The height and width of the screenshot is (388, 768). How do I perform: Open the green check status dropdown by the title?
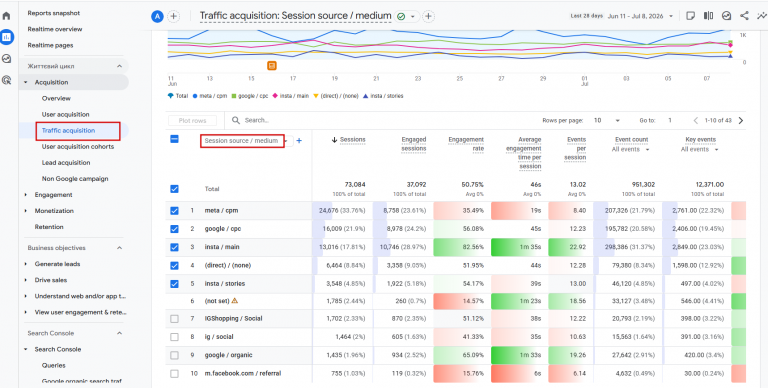[x=407, y=16]
